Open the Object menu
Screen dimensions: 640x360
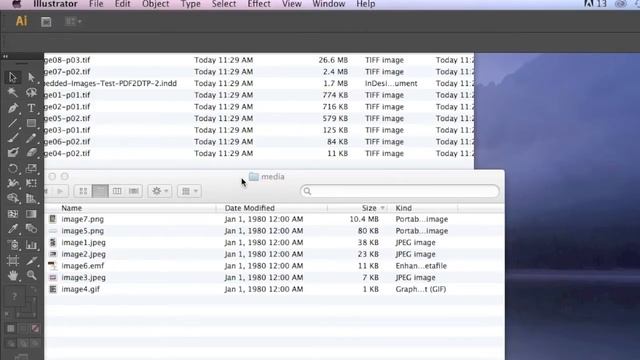pyautogui.click(x=156, y=4)
